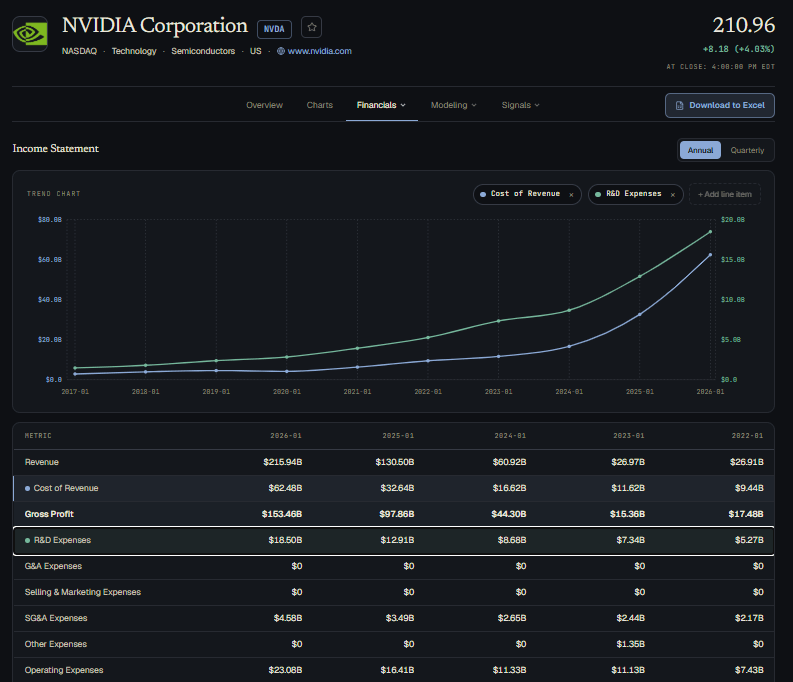The width and height of the screenshot is (793, 682).
Task: Click the $130.50B revenue value for 2025-01
Action: 394,462
